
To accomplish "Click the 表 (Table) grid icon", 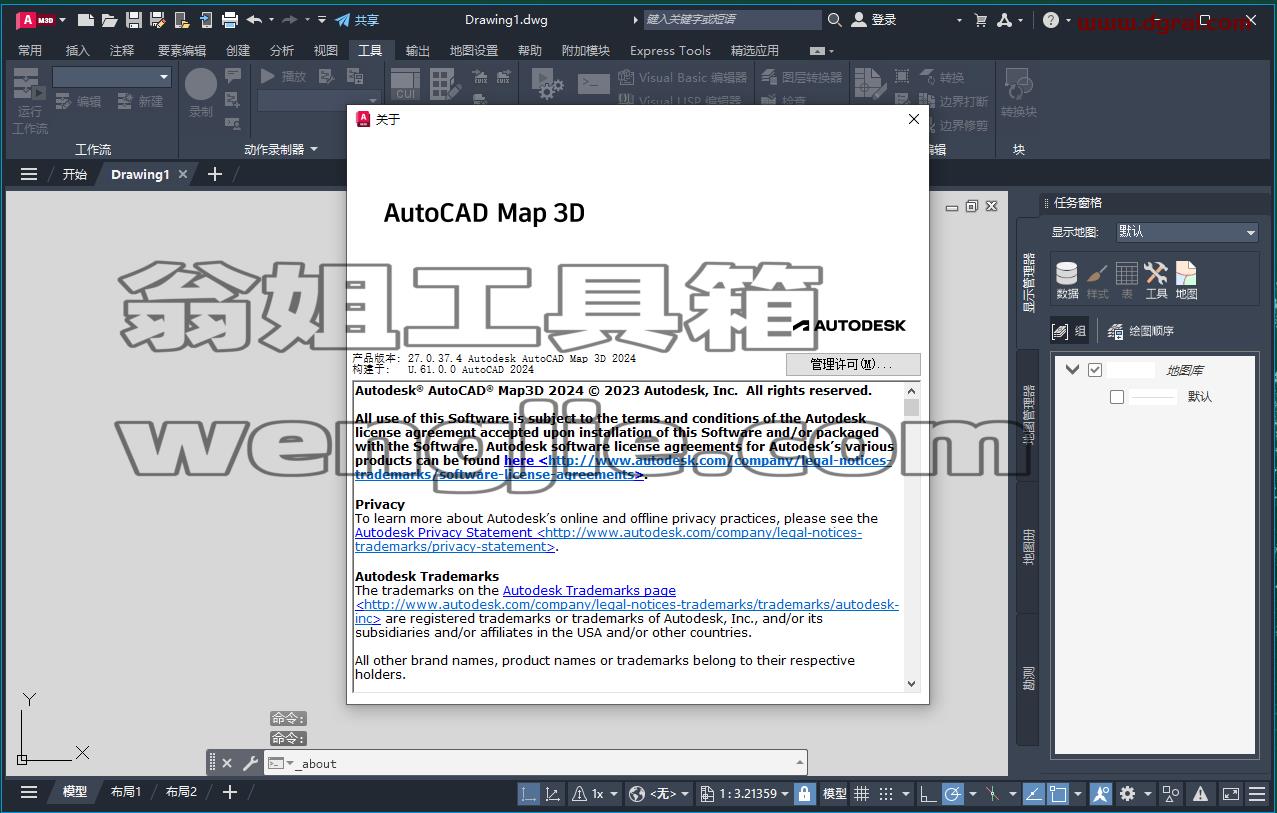I will [1127, 280].
